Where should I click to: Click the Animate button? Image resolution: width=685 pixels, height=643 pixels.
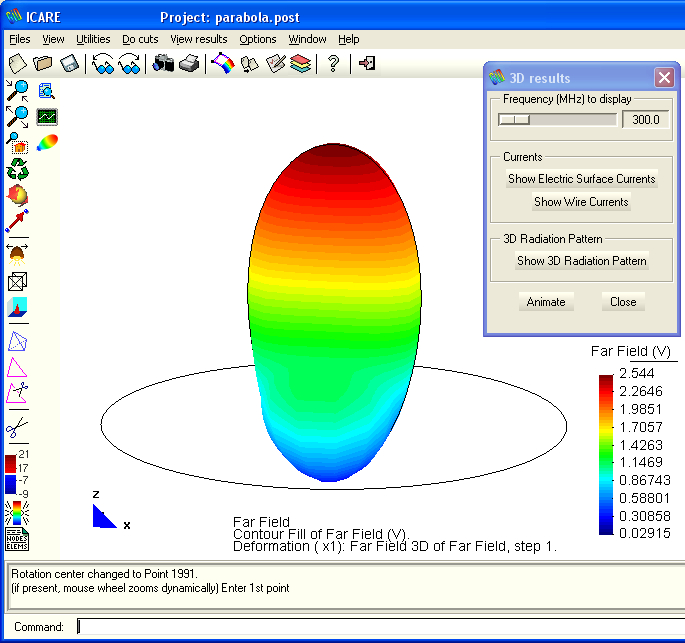[x=546, y=302]
